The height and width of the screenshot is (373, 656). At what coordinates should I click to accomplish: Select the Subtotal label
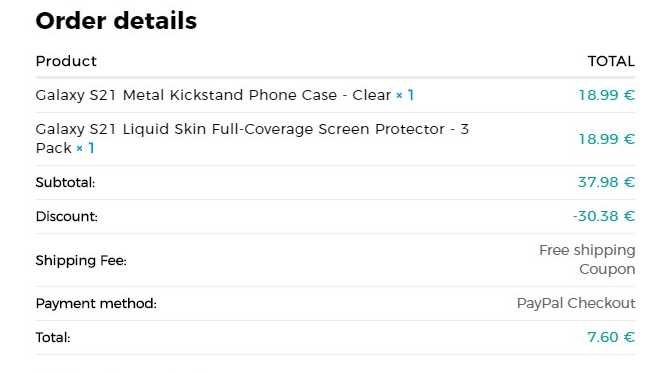[65, 182]
